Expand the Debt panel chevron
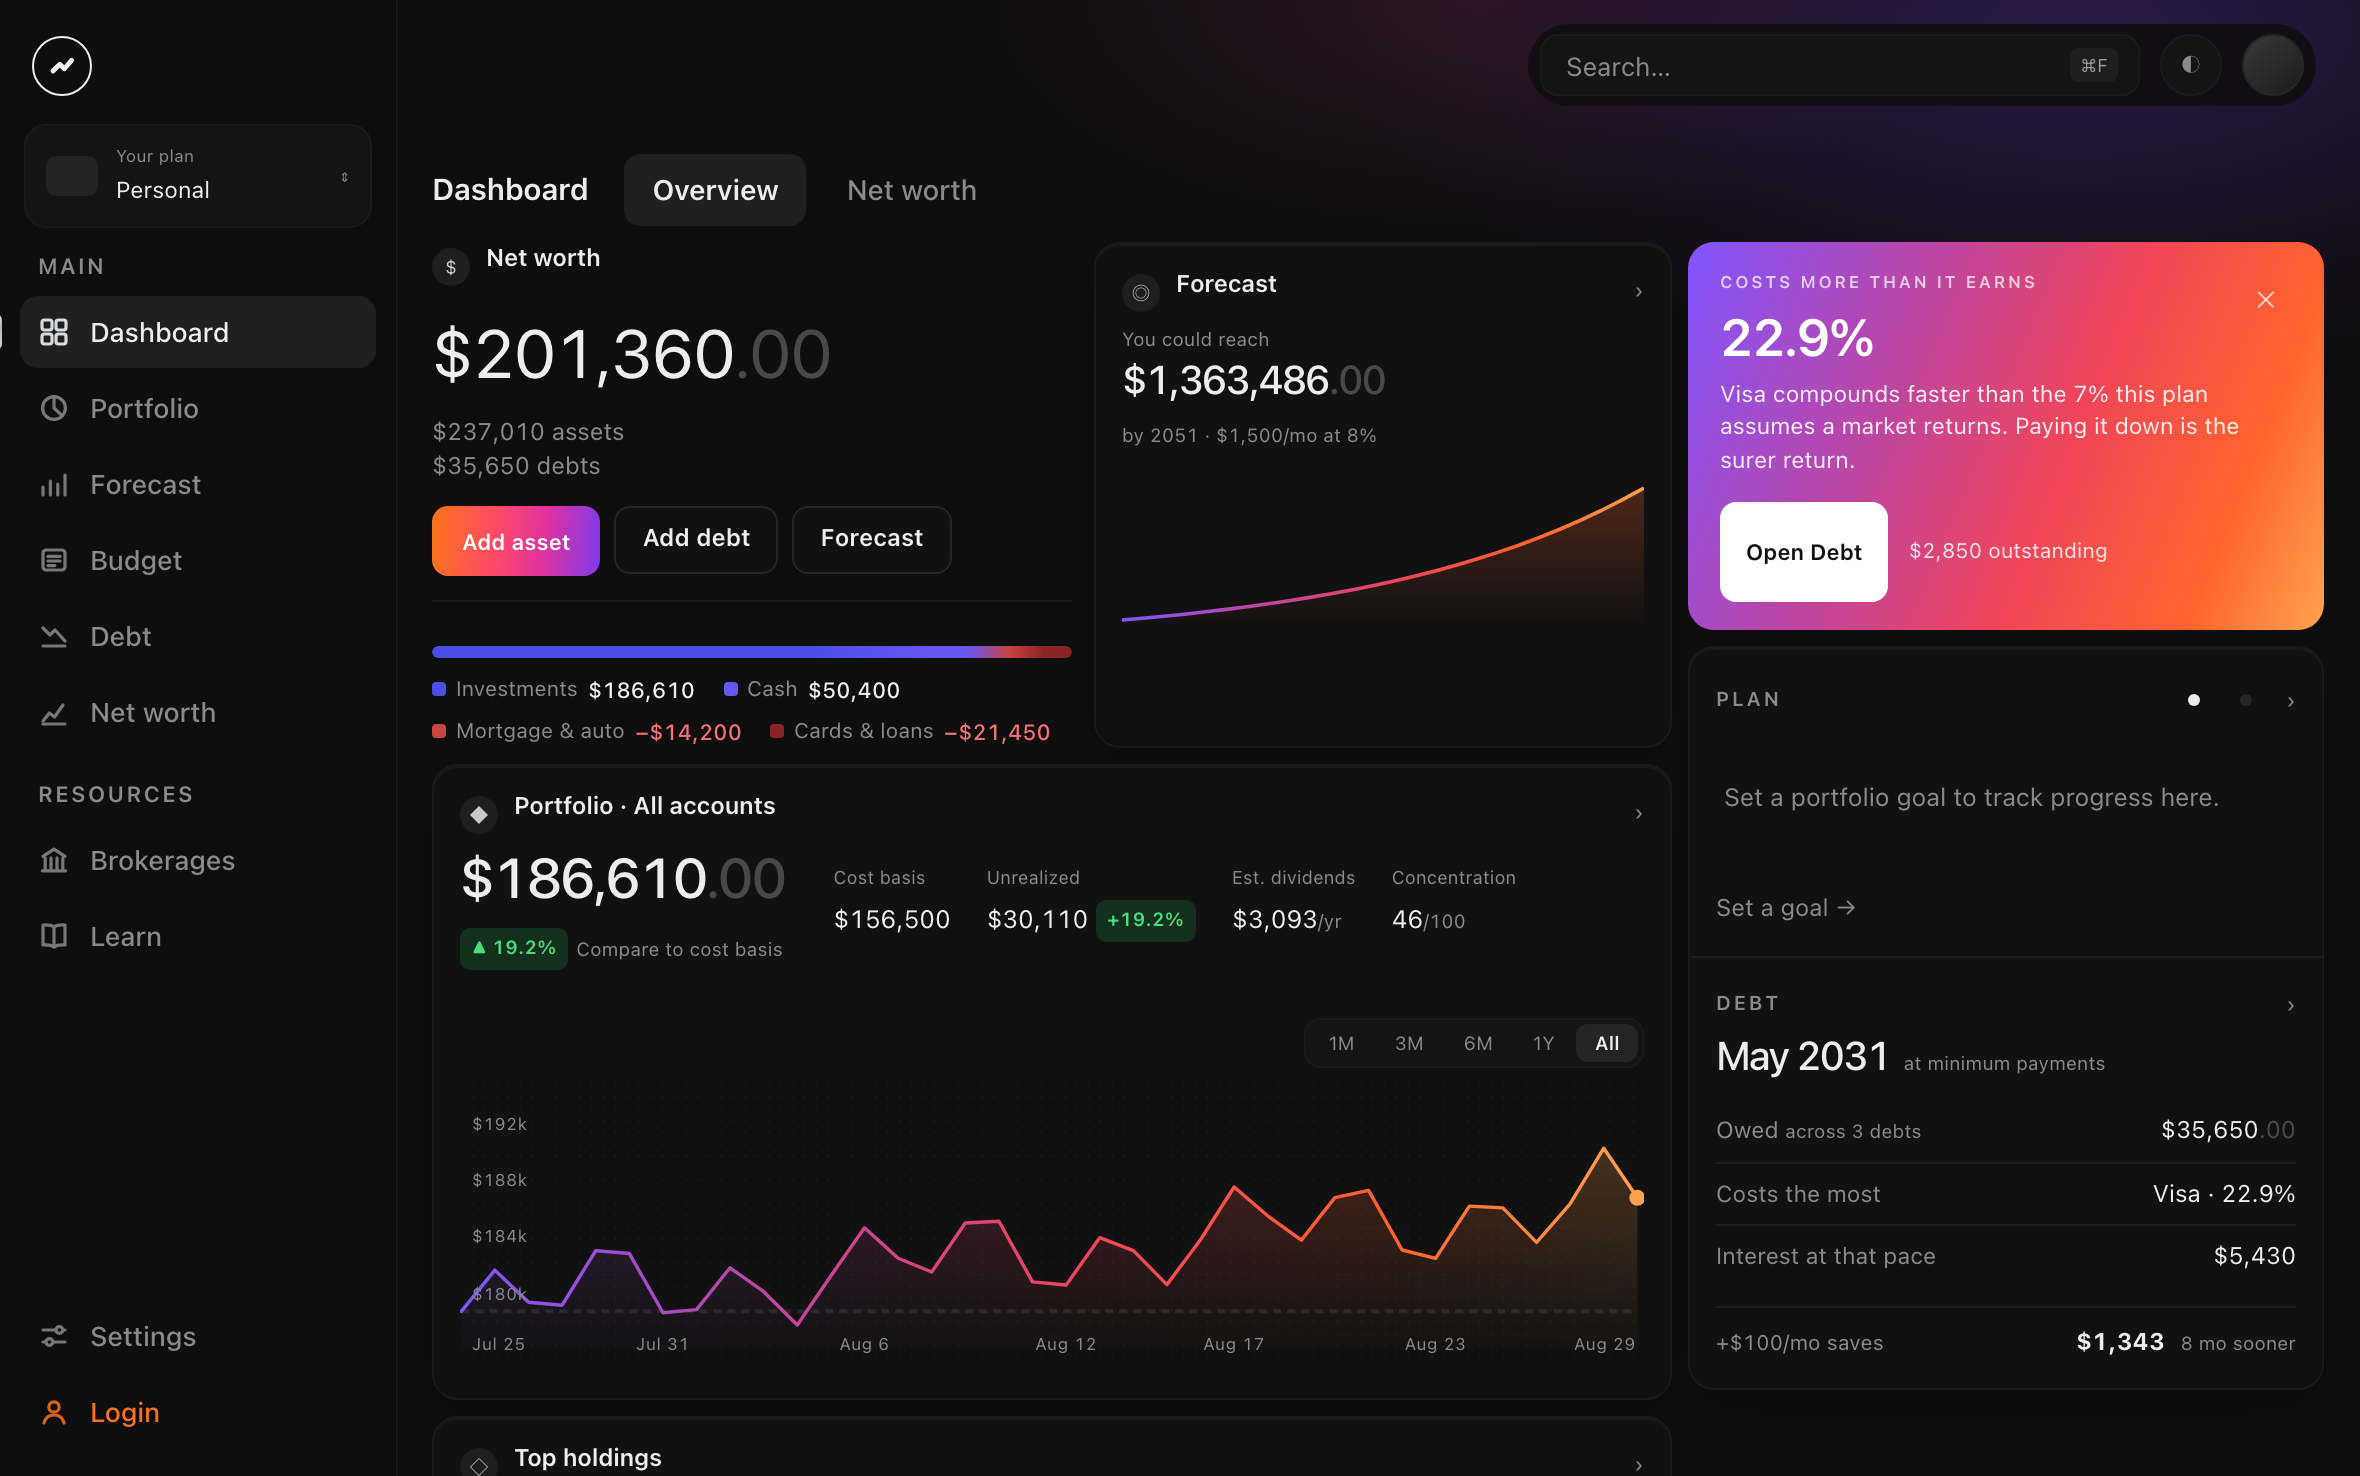 coord(2291,1005)
